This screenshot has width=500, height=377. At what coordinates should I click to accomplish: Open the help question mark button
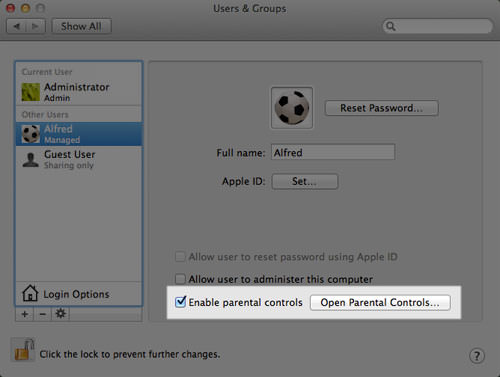pos(477,356)
